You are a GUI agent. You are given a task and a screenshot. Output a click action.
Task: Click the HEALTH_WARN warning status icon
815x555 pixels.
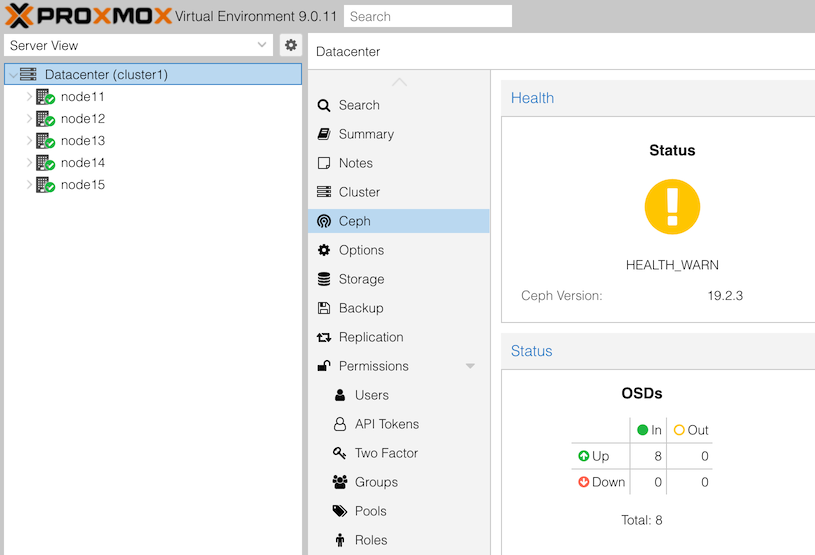point(672,207)
